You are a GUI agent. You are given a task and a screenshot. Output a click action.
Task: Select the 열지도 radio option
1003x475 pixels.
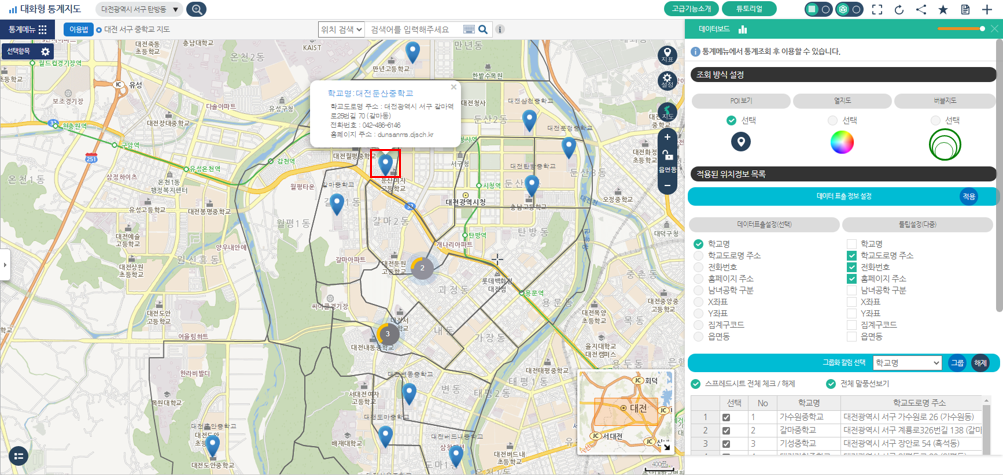point(832,120)
